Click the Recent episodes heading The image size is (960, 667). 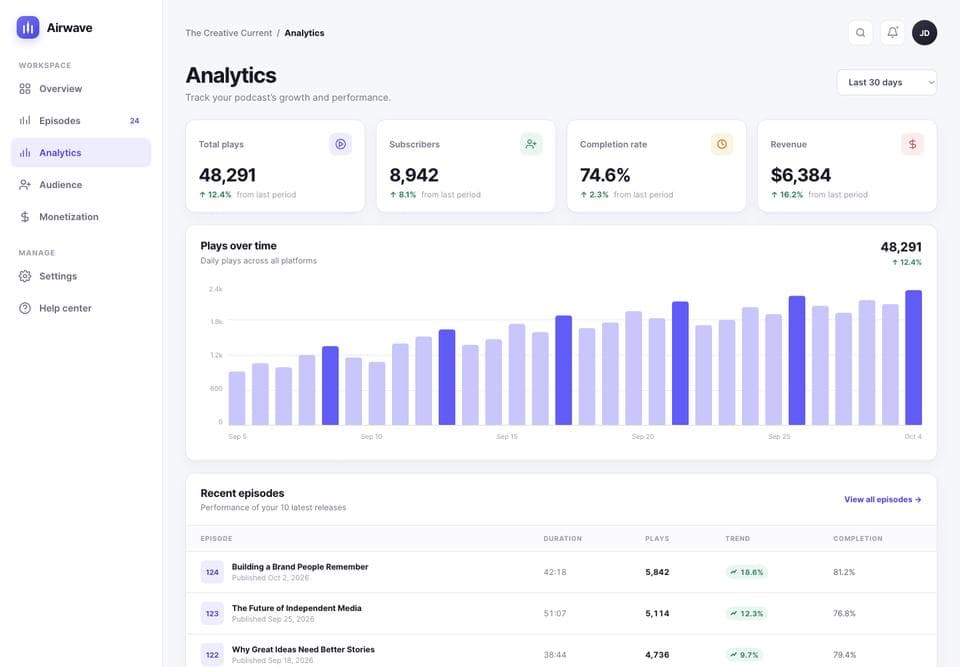click(x=242, y=493)
